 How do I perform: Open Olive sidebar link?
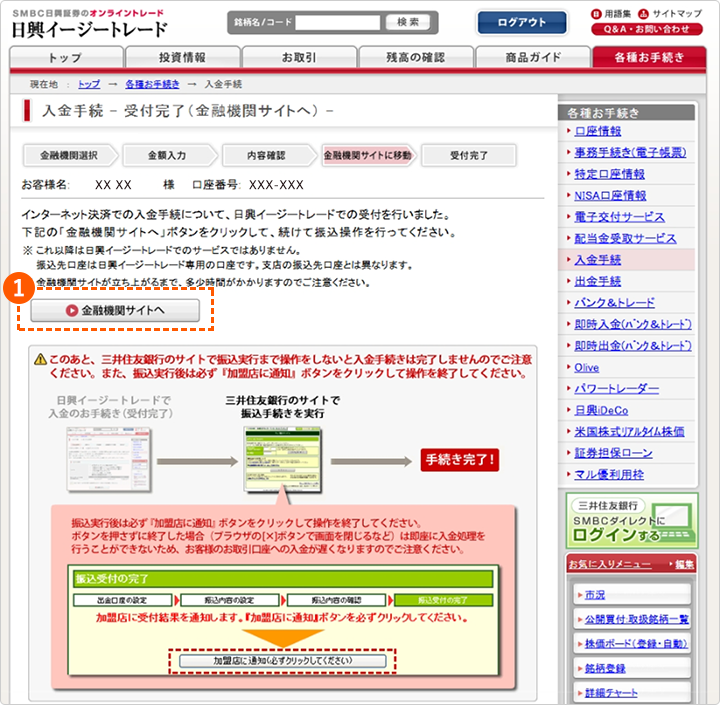tap(586, 367)
